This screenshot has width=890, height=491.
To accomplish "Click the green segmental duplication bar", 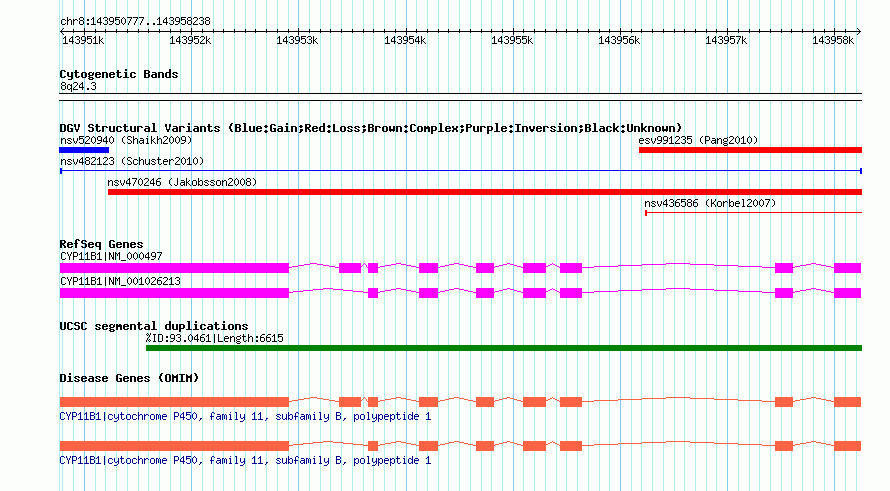I will pos(504,348).
